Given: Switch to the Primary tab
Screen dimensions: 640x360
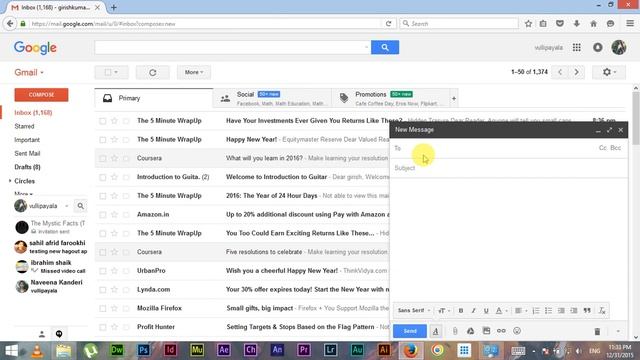Looking at the screenshot, I should [154, 98].
